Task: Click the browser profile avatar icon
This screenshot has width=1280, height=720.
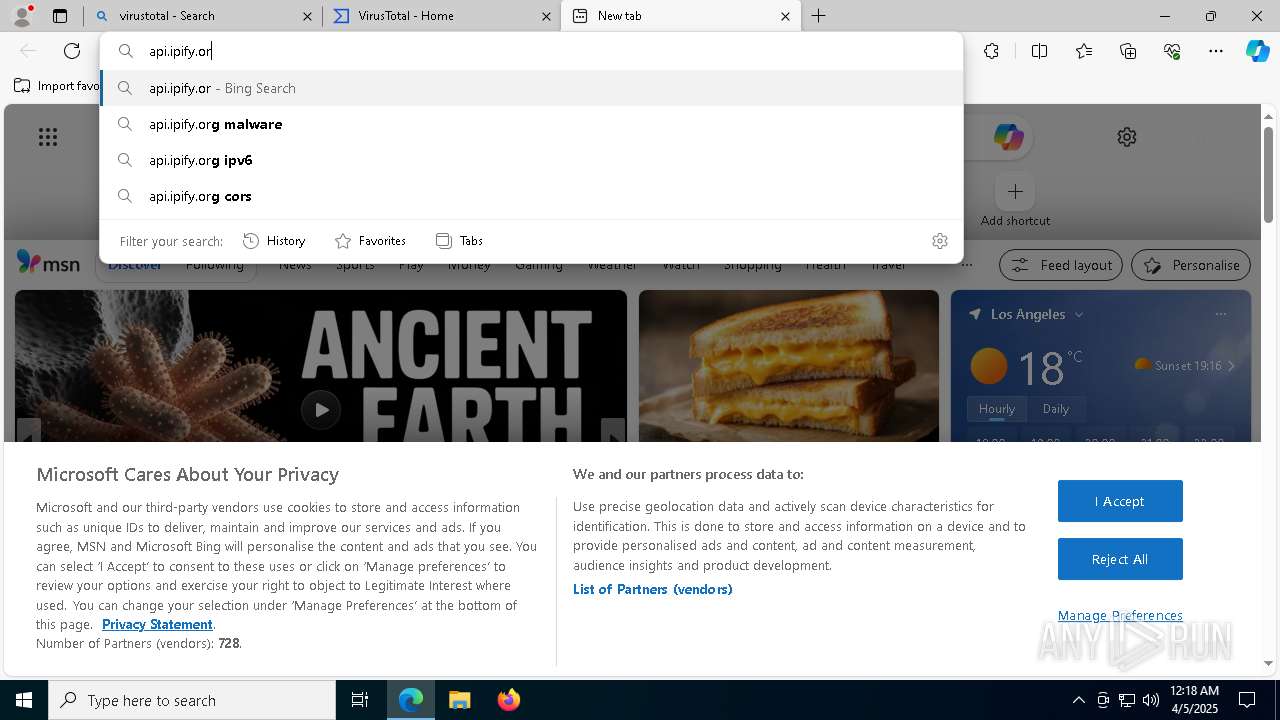Action: (x=22, y=16)
